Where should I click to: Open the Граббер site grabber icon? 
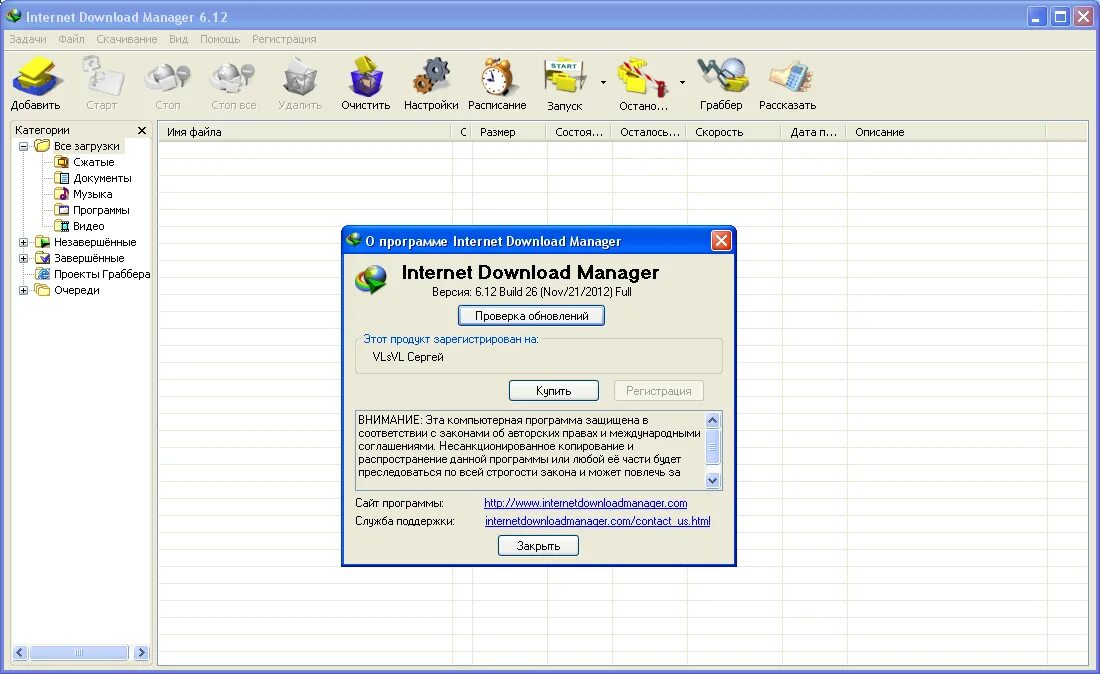[722, 76]
